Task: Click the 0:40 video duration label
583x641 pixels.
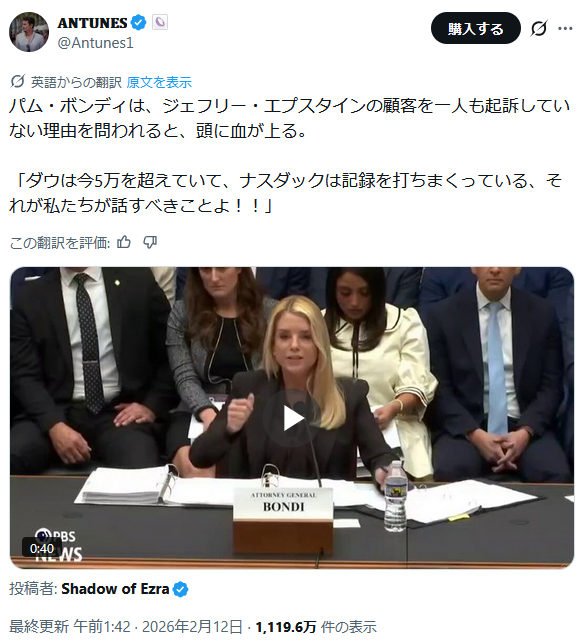Action: [x=42, y=548]
